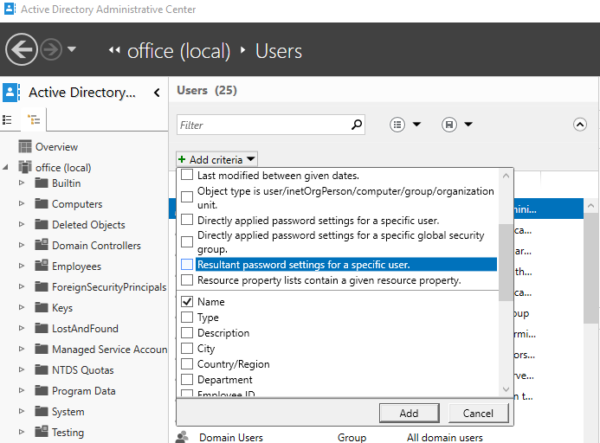
Task: Expand the Computers tree node
Action: 23,204
